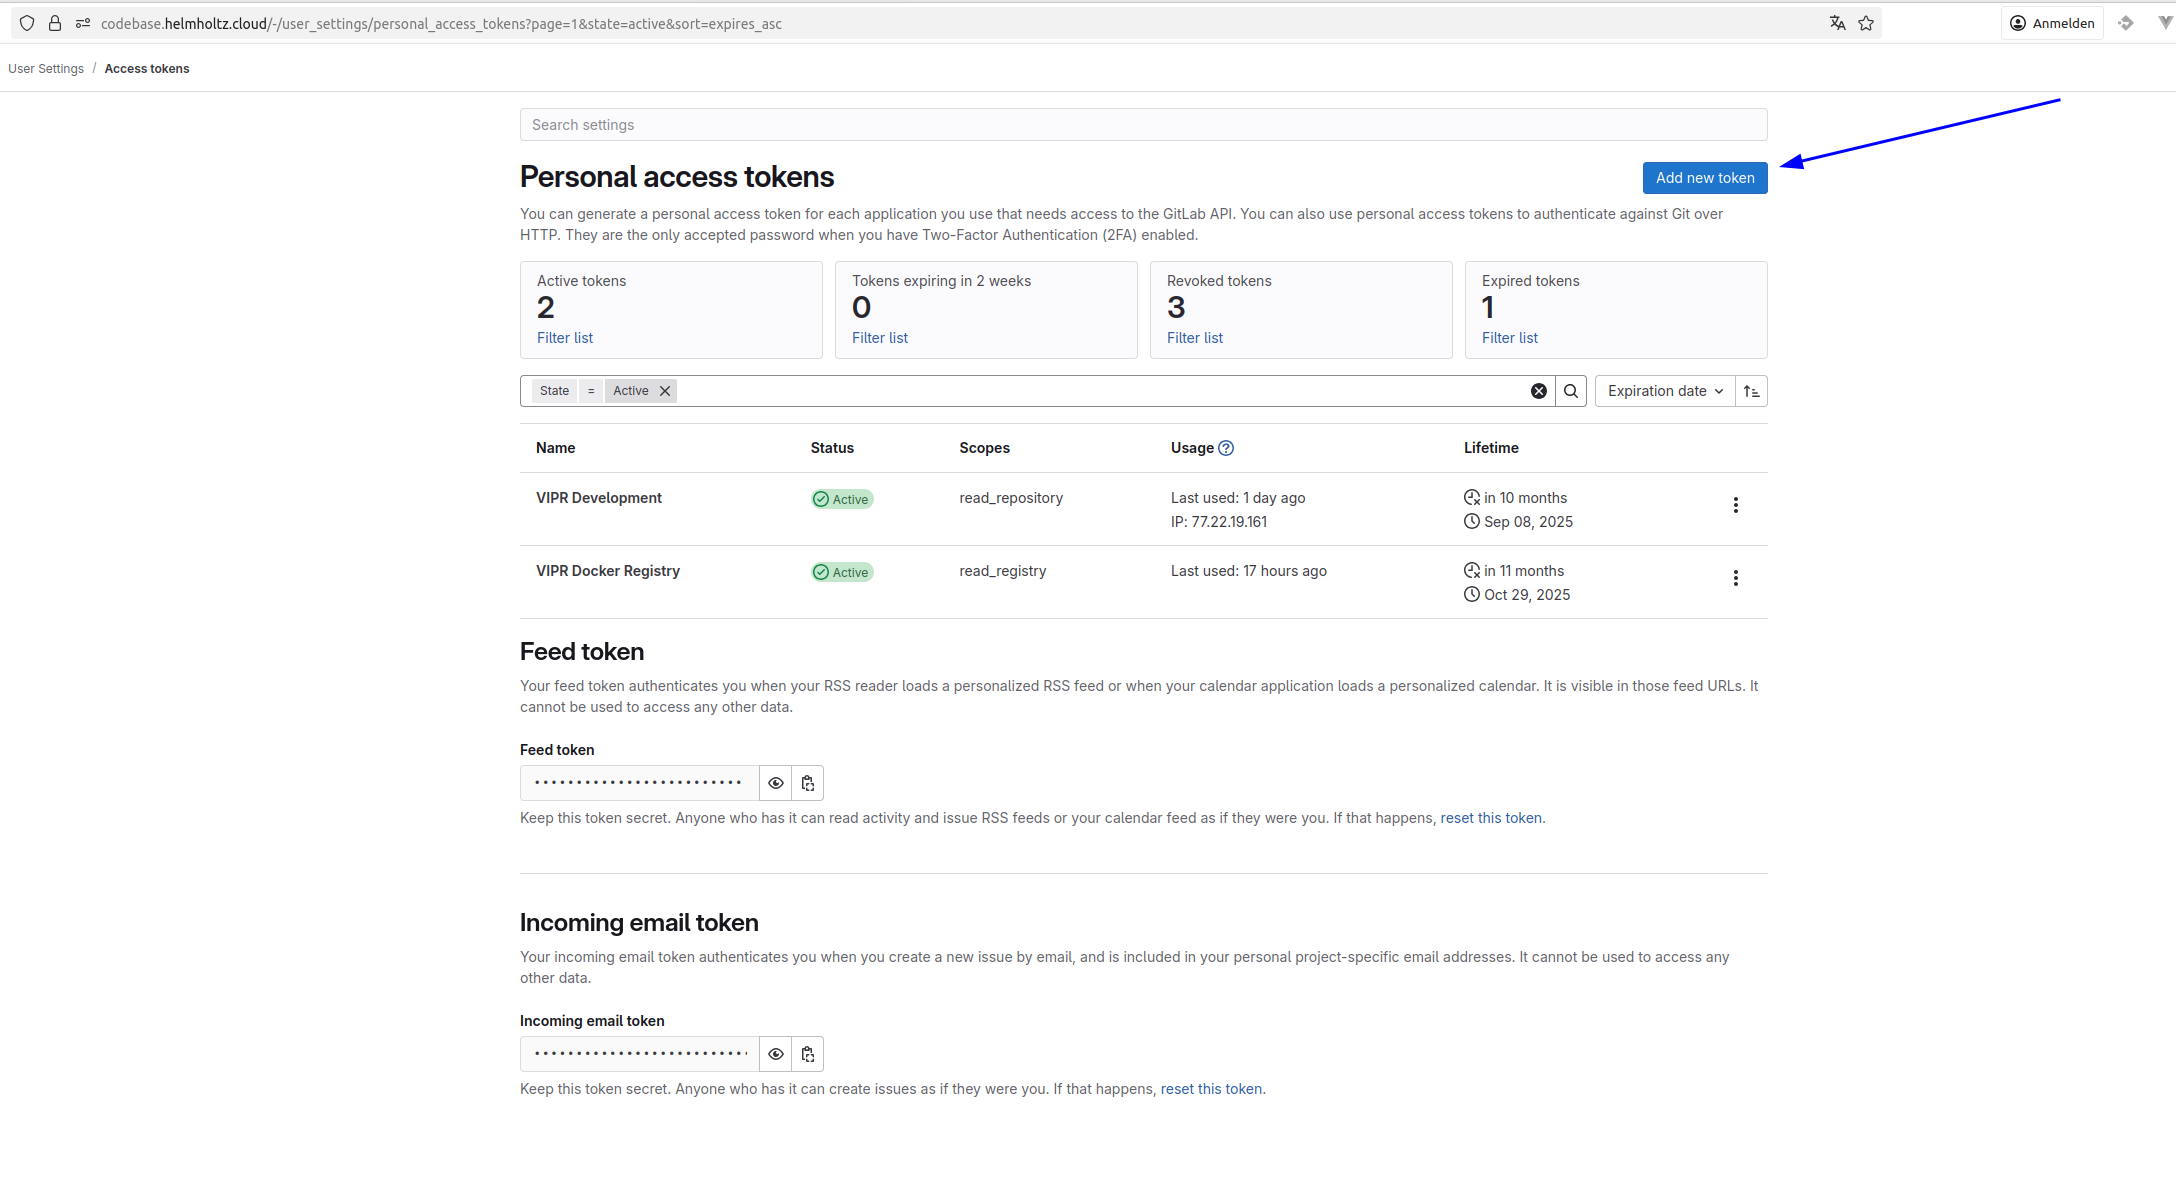
Task: Open actions menu for VIPR Docker Registry token
Action: 1735,578
